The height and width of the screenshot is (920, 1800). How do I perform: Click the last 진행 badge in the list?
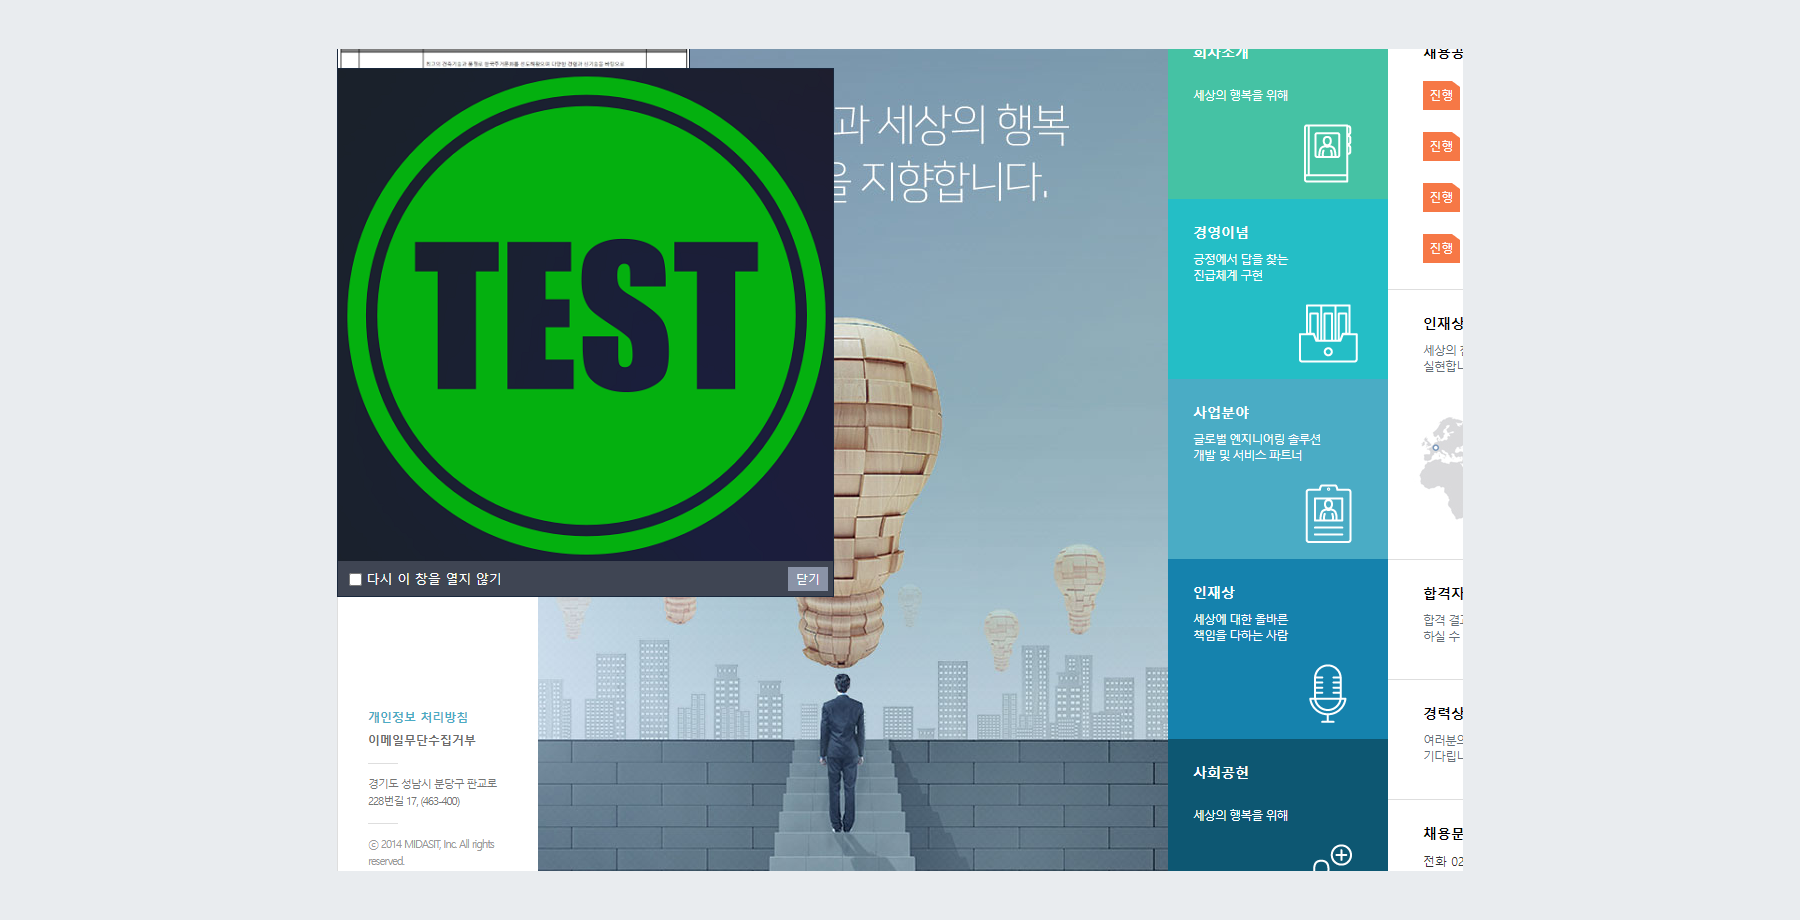(x=1440, y=247)
